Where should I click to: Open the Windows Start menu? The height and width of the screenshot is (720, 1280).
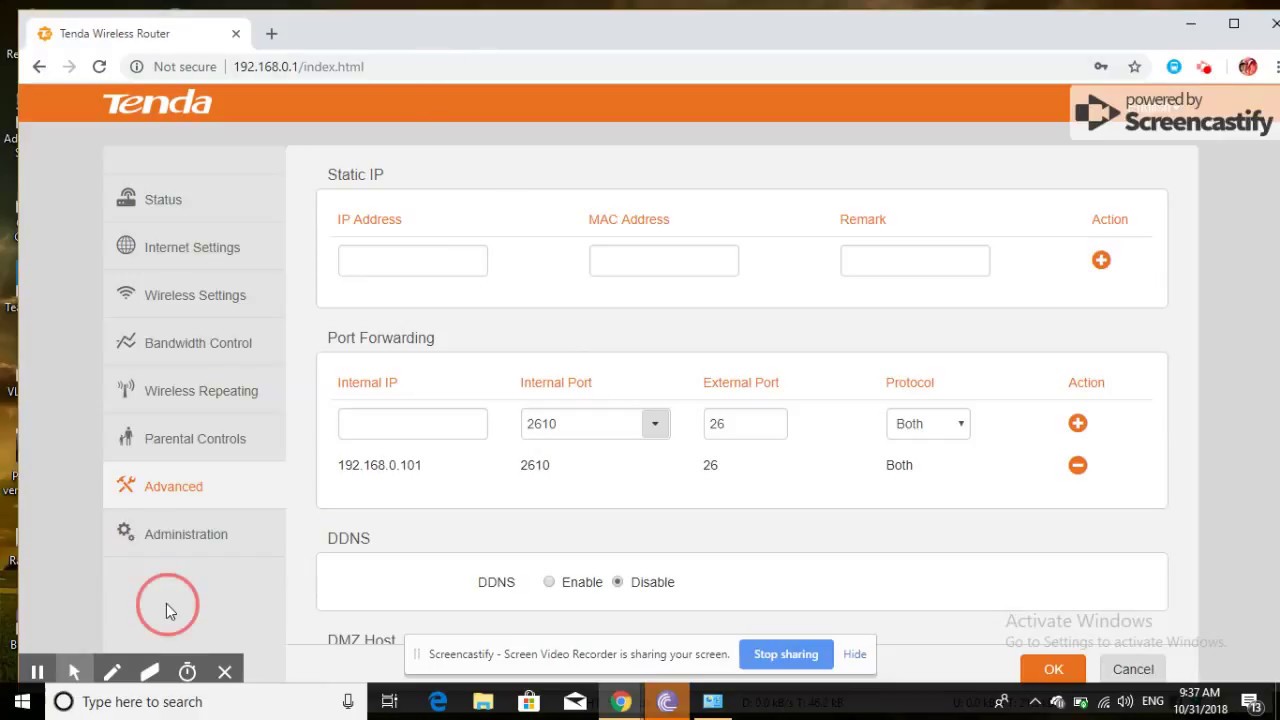(x=21, y=701)
